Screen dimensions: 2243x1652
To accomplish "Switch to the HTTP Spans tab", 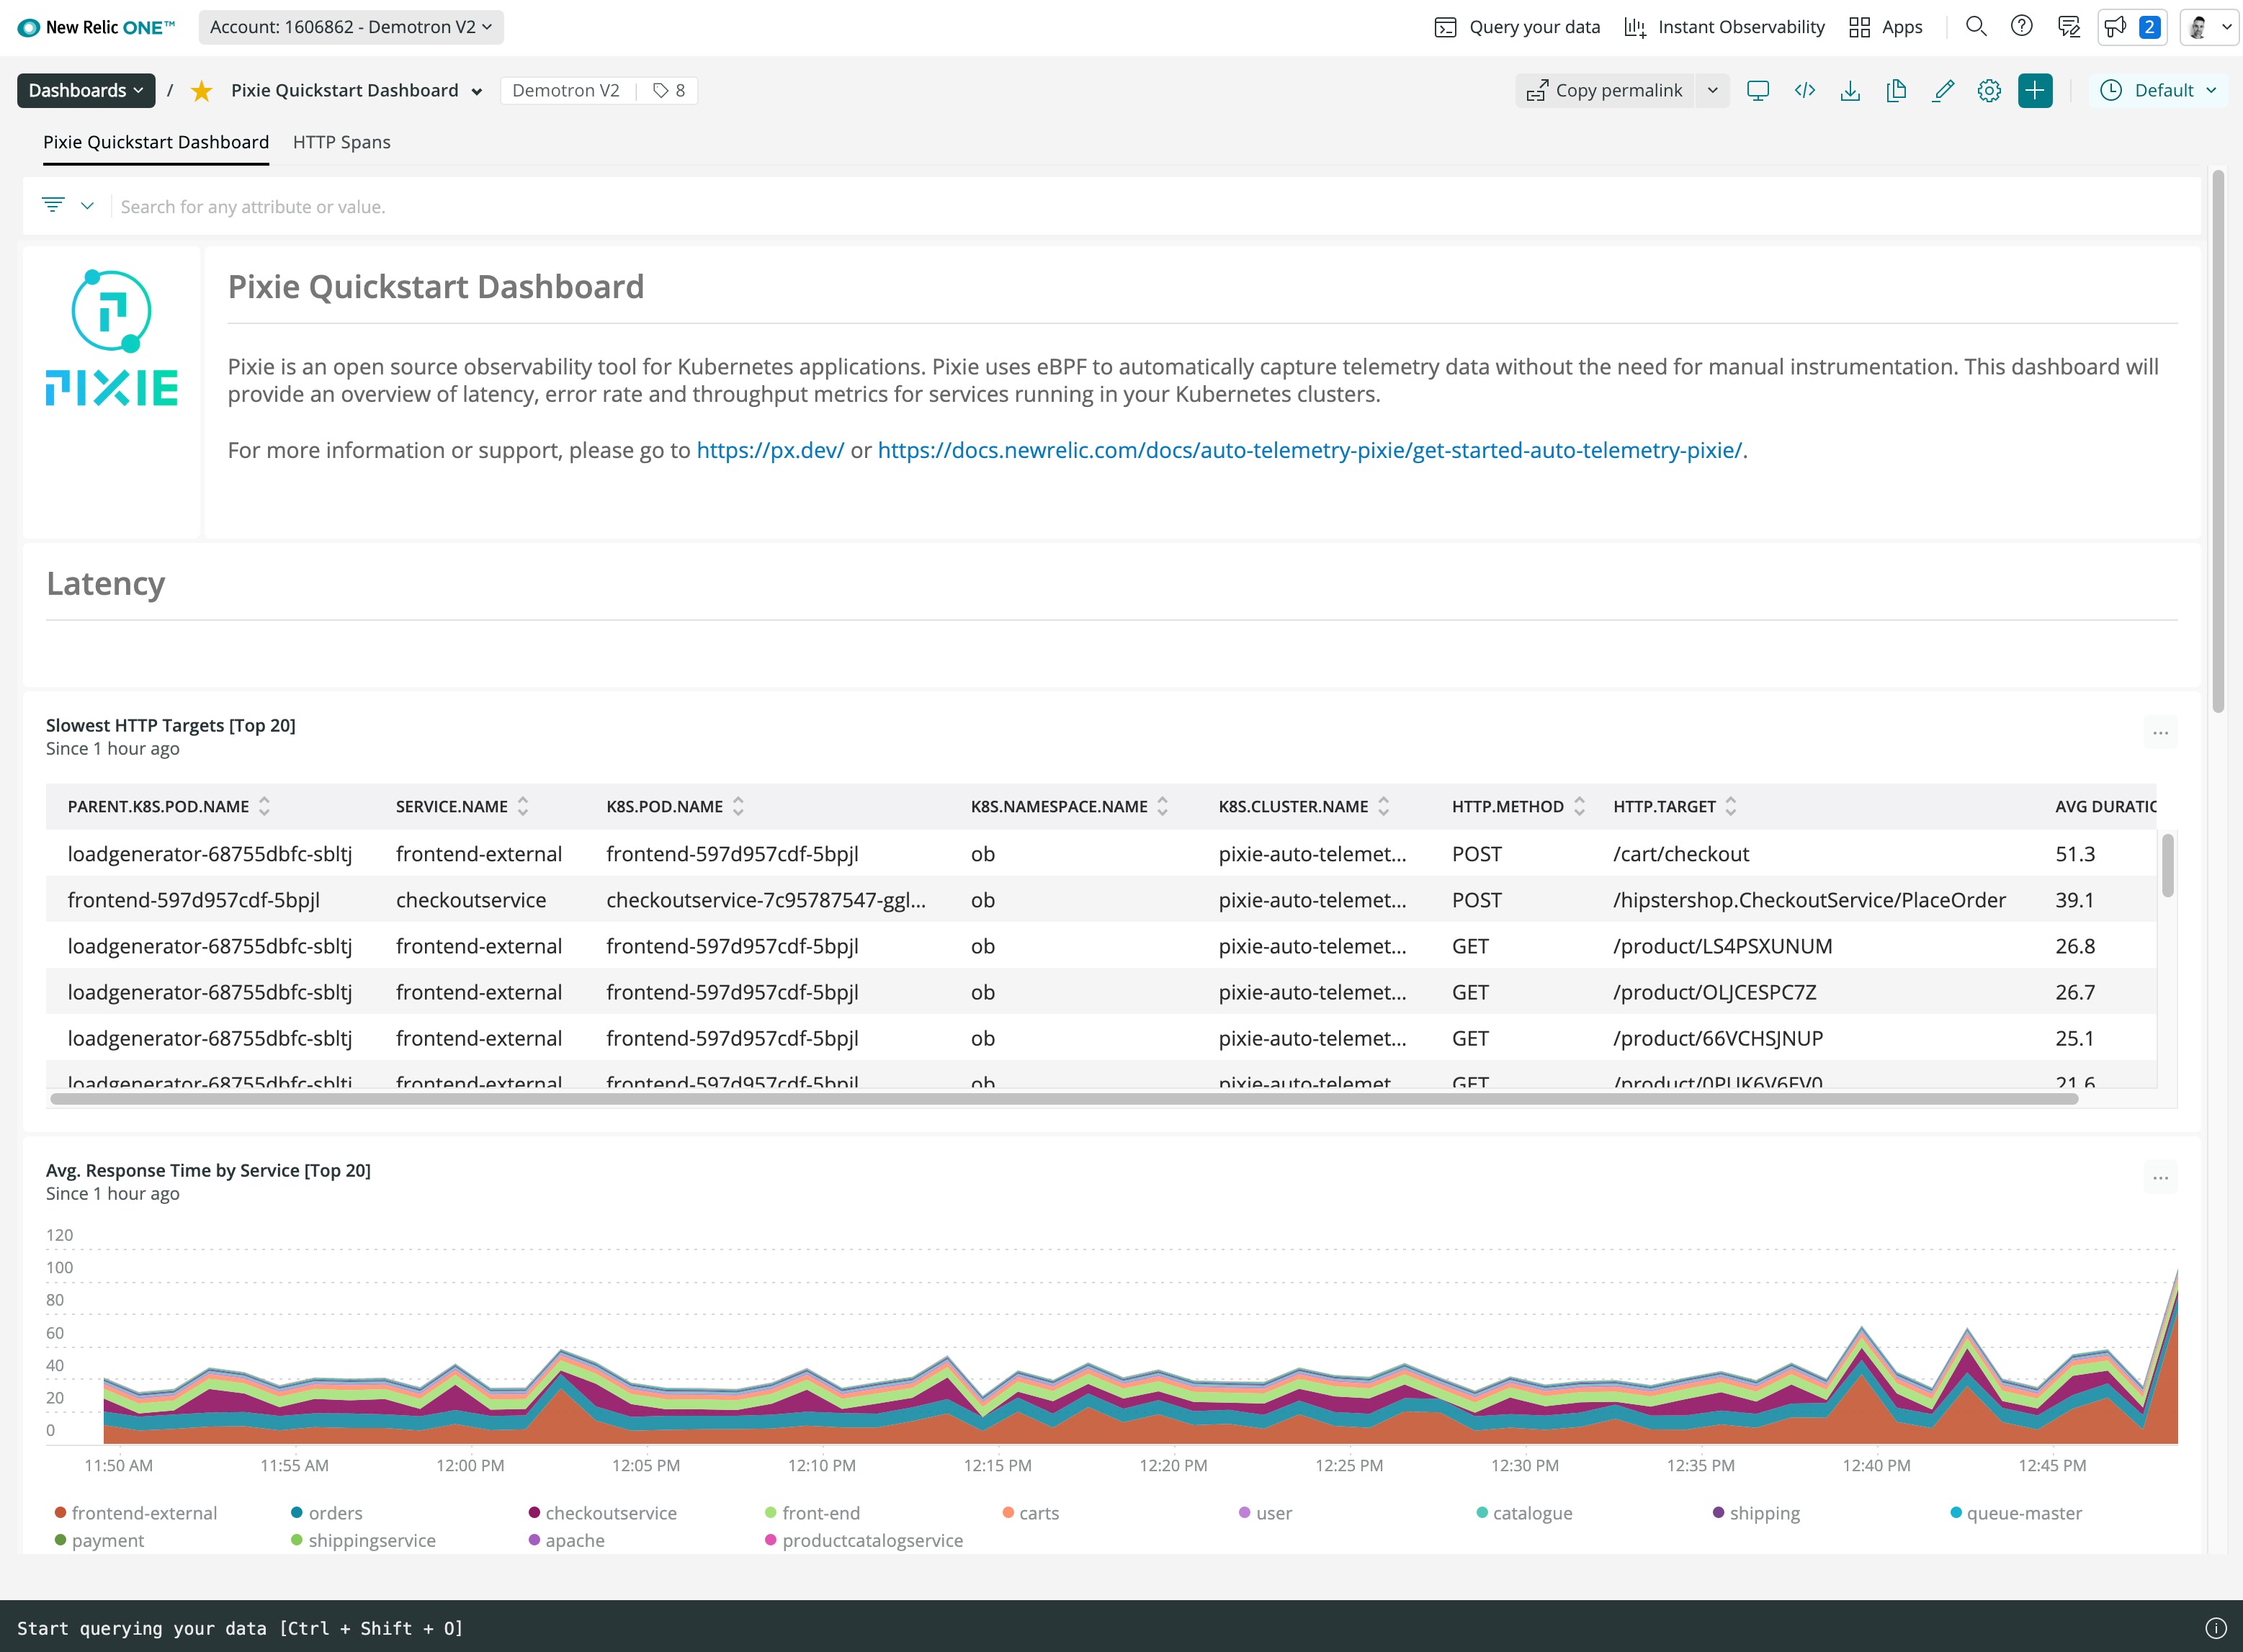I will point(341,142).
